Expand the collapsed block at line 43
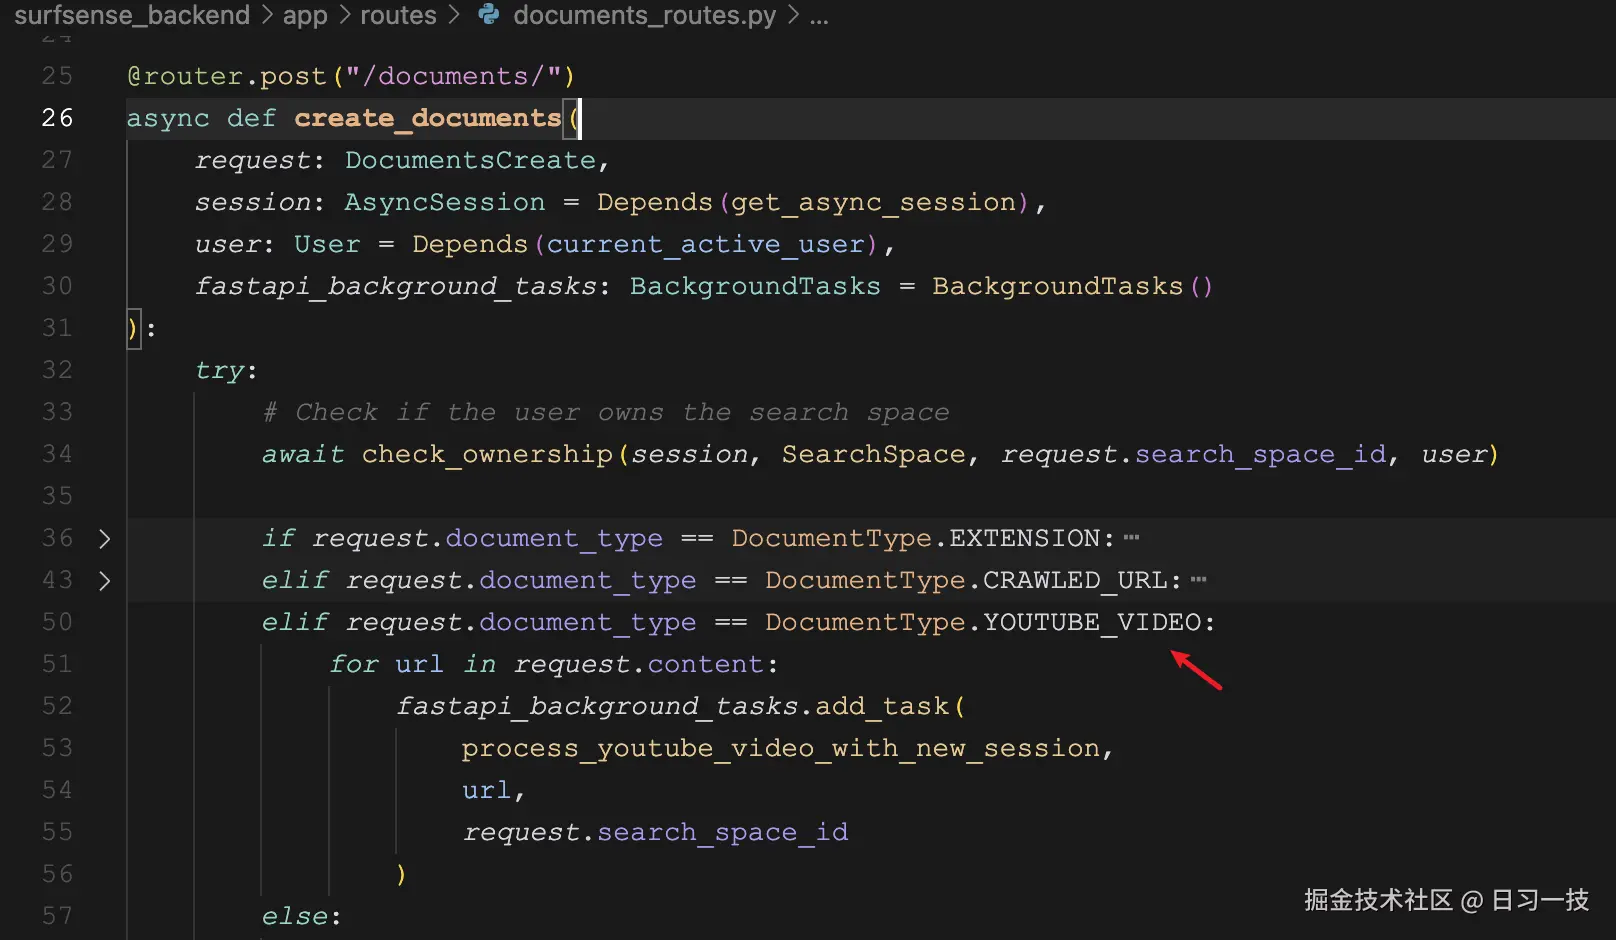This screenshot has width=1616, height=940. point(104,580)
